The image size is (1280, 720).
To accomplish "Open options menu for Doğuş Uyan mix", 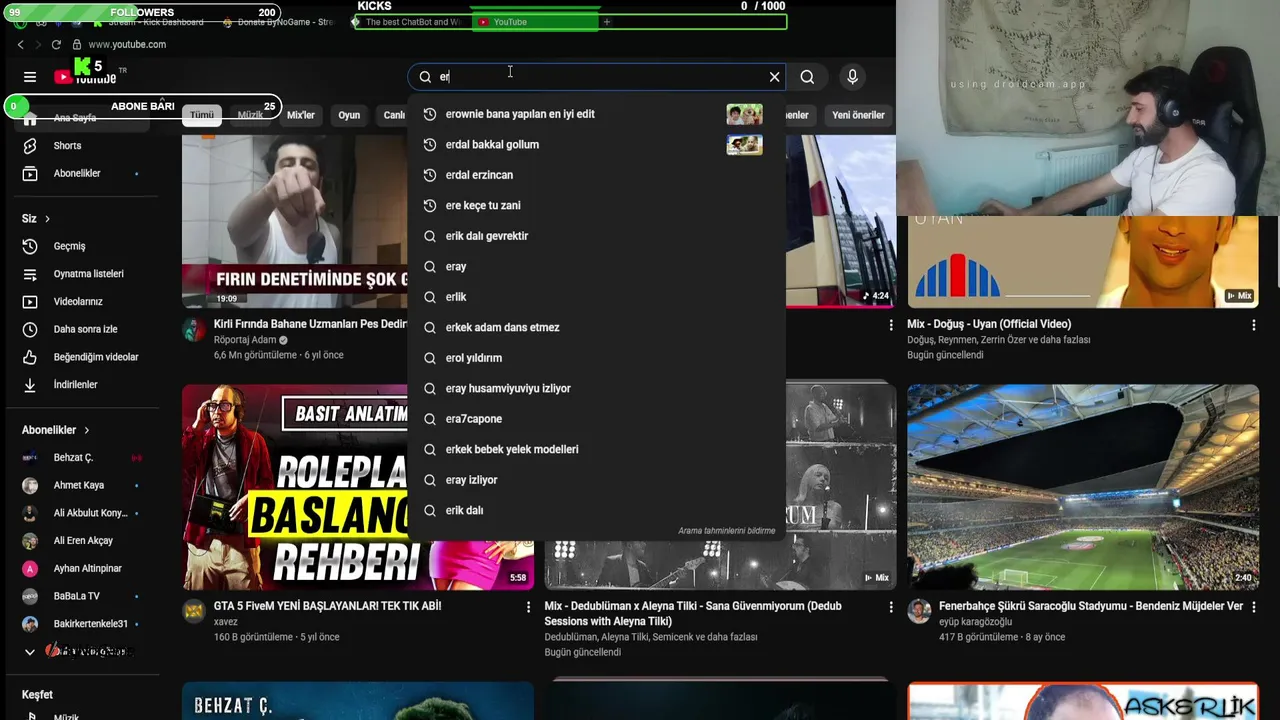I will click(x=1253, y=325).
